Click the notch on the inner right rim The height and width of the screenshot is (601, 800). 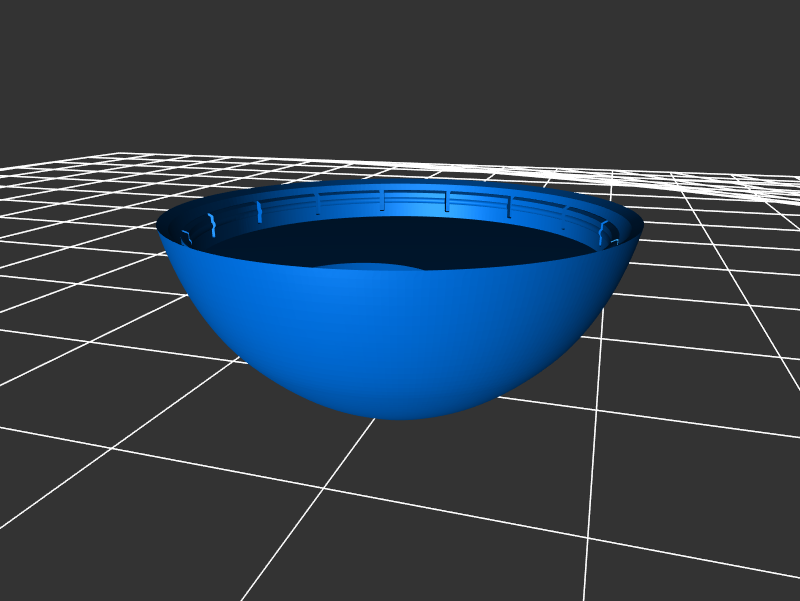603,233
